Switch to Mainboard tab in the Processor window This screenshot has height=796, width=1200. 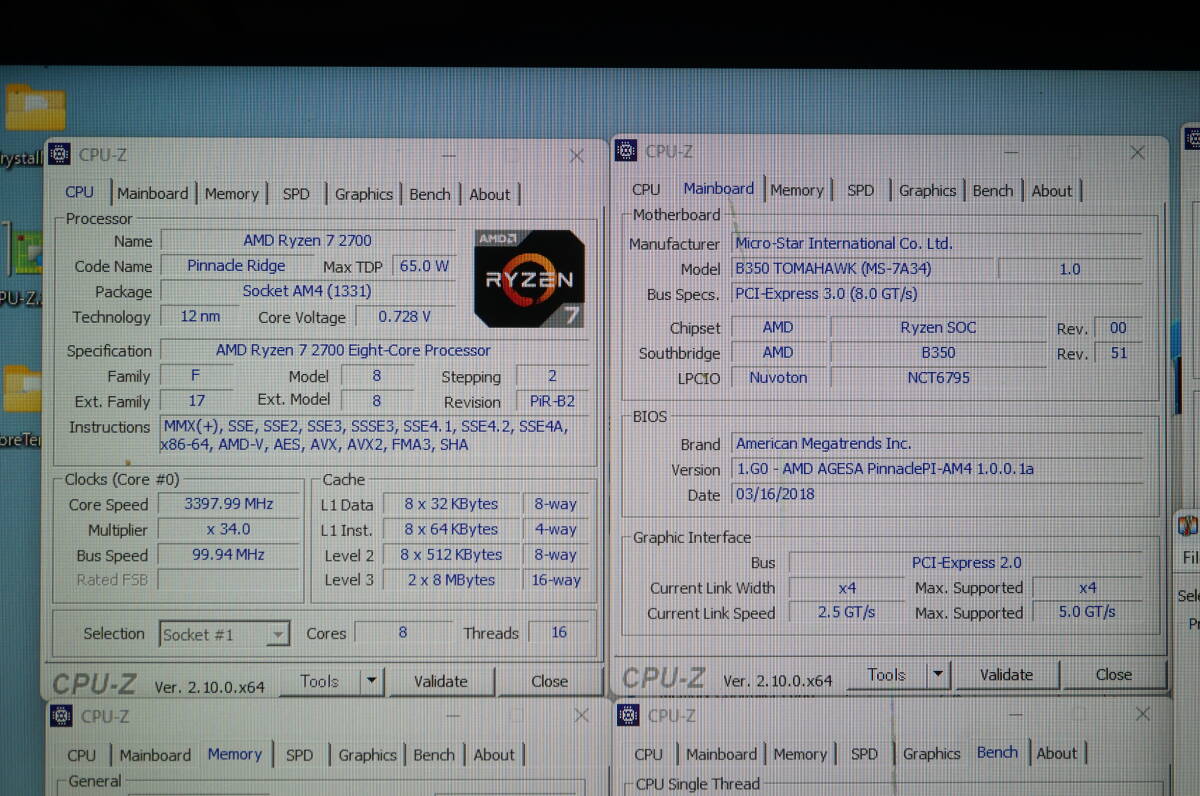152,193
